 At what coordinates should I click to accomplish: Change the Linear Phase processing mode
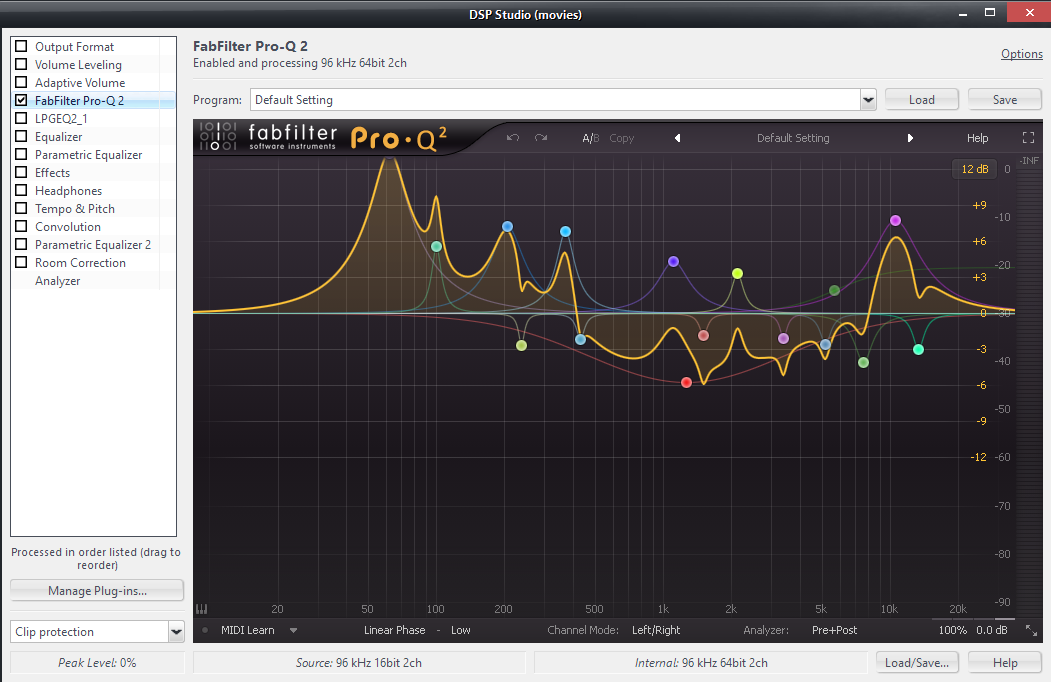click(394, 630)
